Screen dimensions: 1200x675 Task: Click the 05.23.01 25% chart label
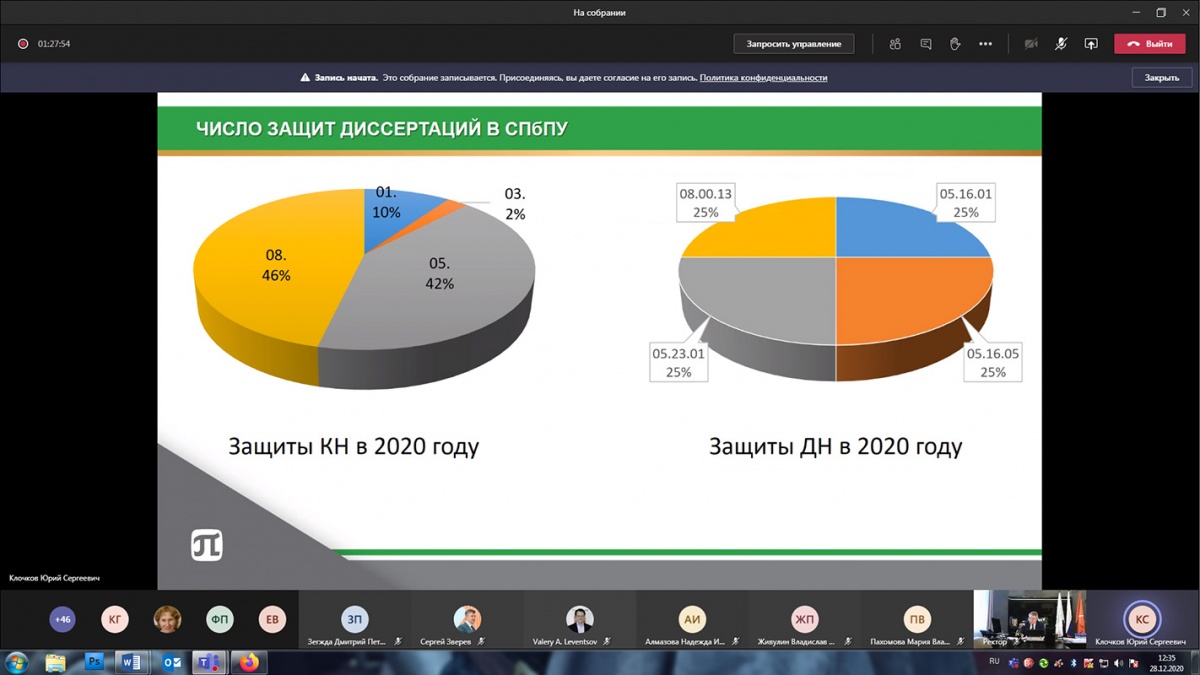pos(679,362)
